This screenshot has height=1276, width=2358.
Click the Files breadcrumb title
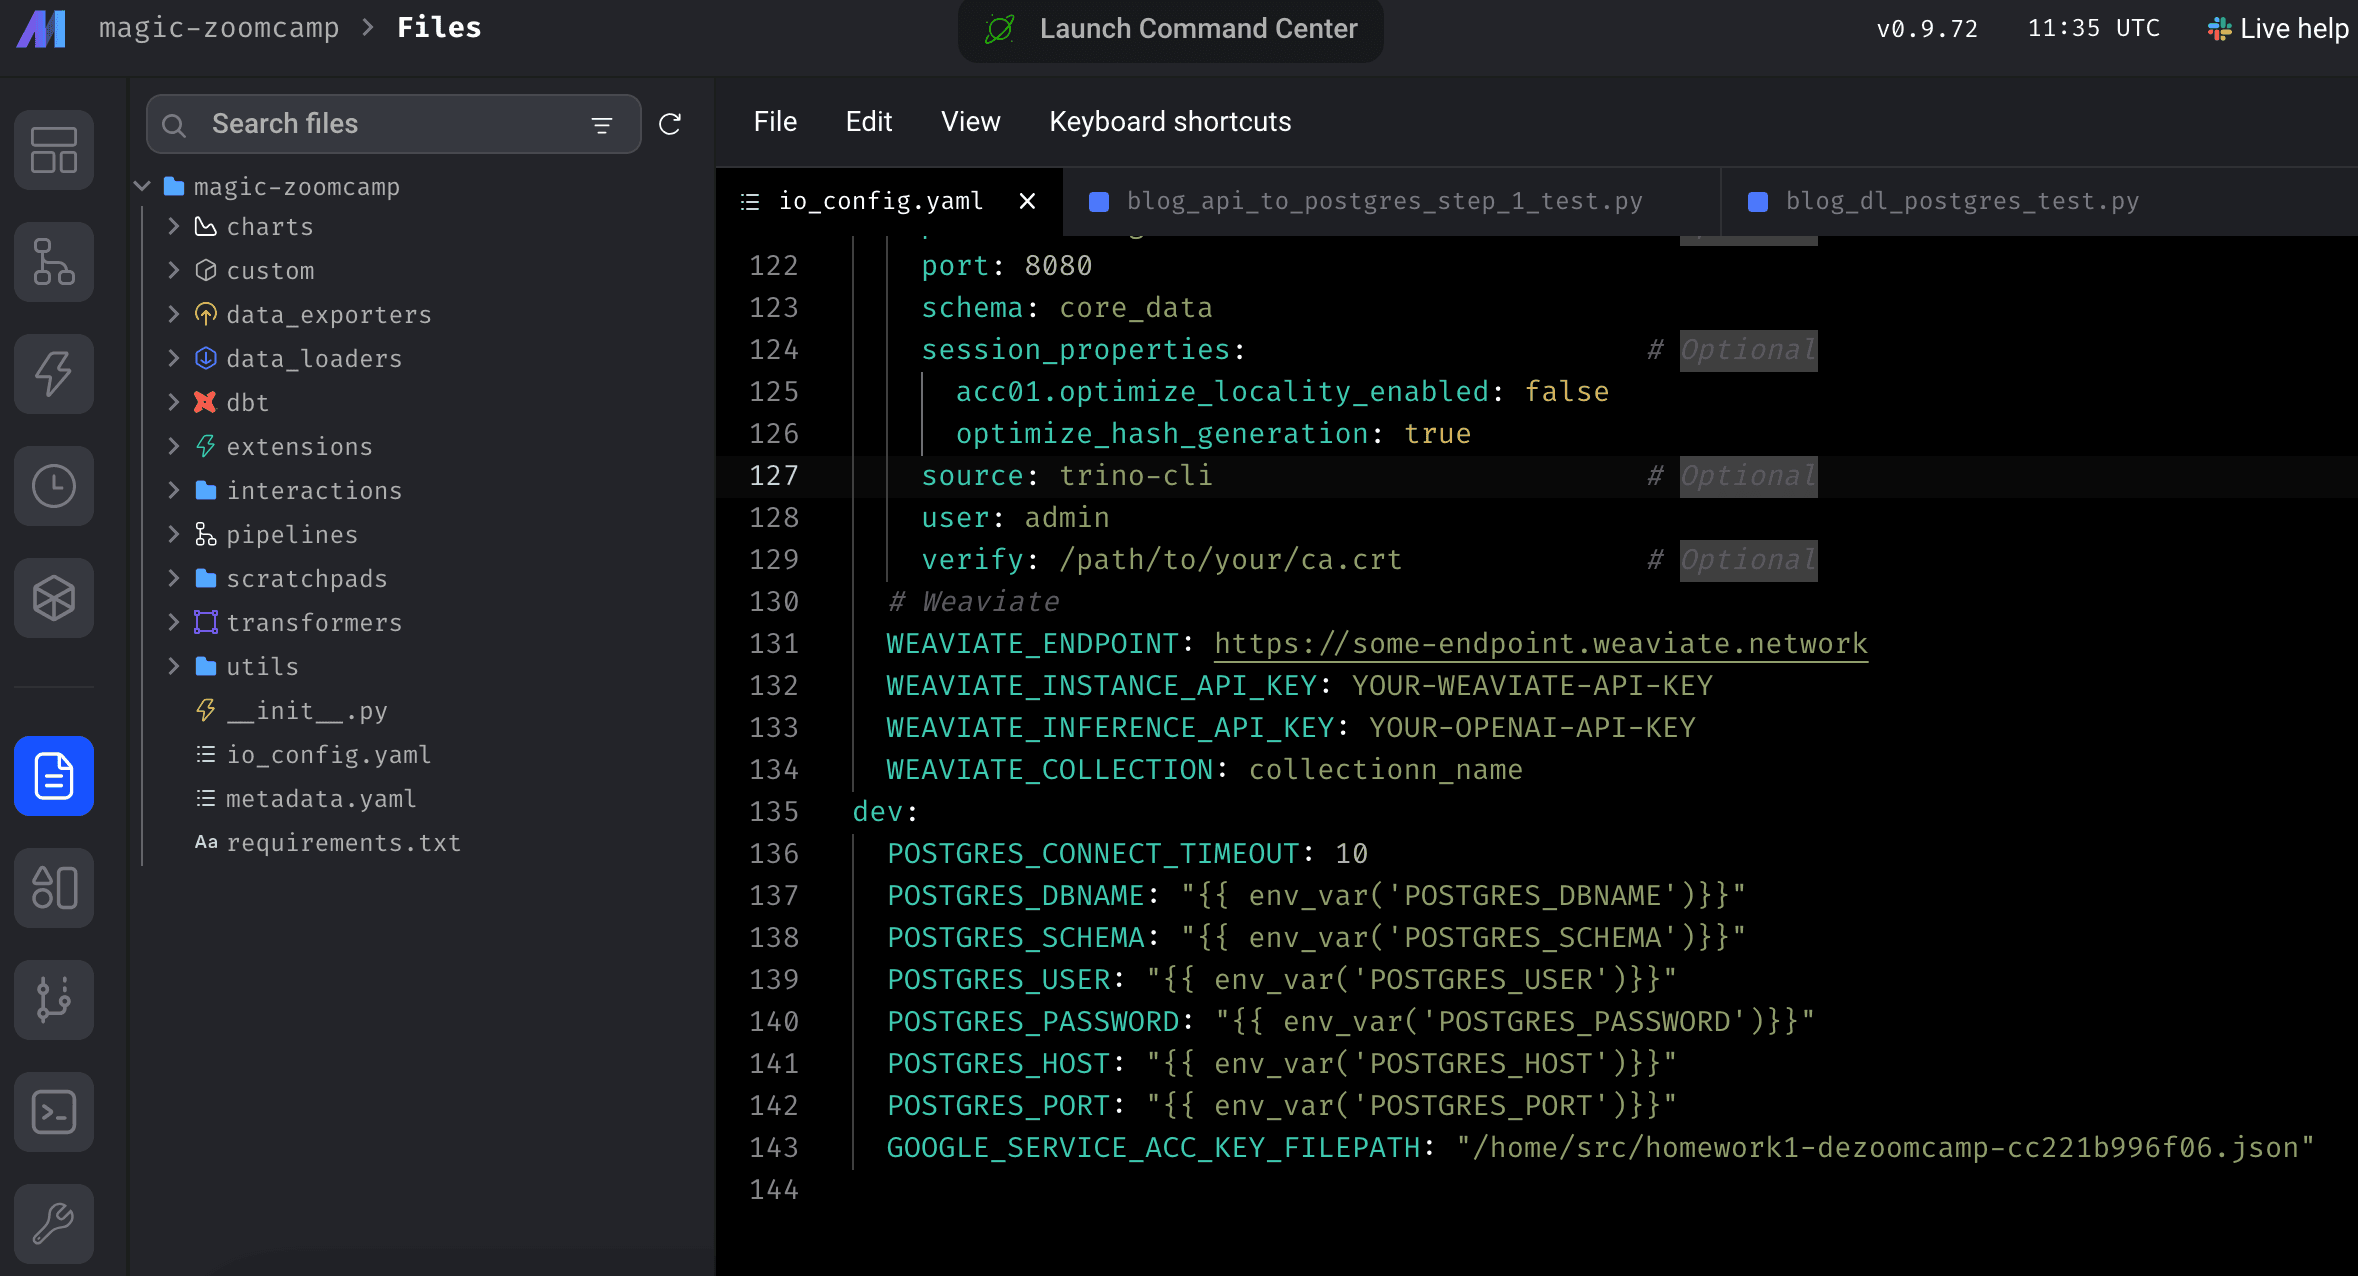(x=439, y=28)
